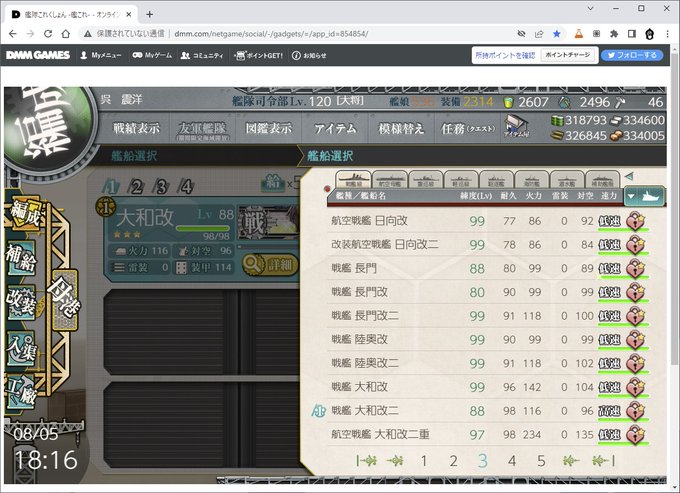This screenshot has width=680, height=493.
Task: Toggle lock heart for 航空戦艦 大和改二重
Action: (635, 434)
